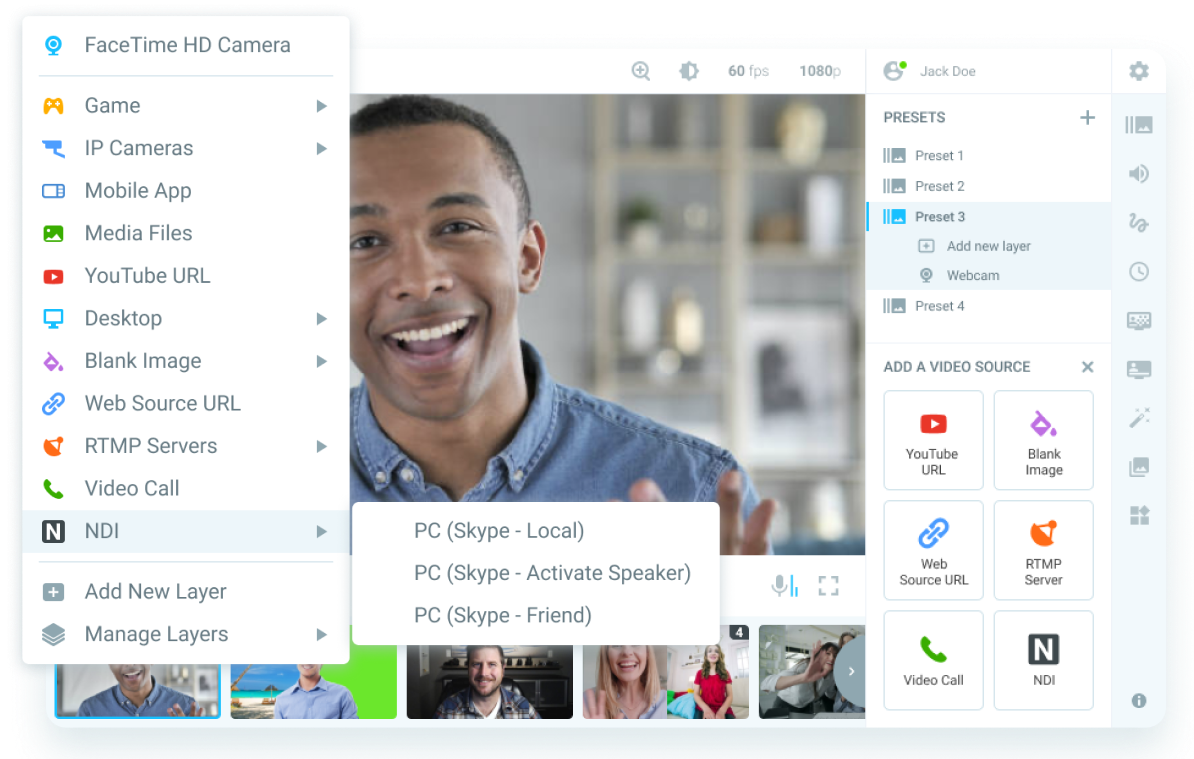The image size is (1194, 759).
Task: Open the keyboard shortcuts sidebar icon
Action: 1138,321
